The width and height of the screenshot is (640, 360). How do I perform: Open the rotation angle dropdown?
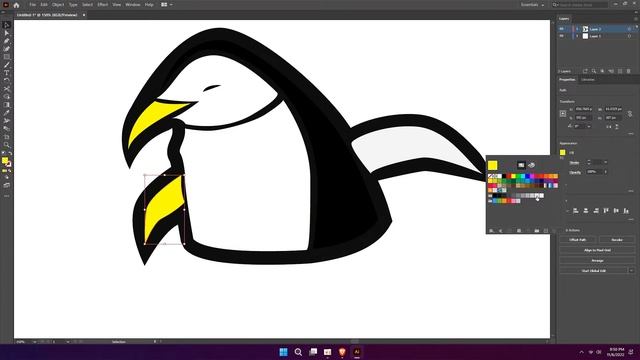(x=589, y=127)
